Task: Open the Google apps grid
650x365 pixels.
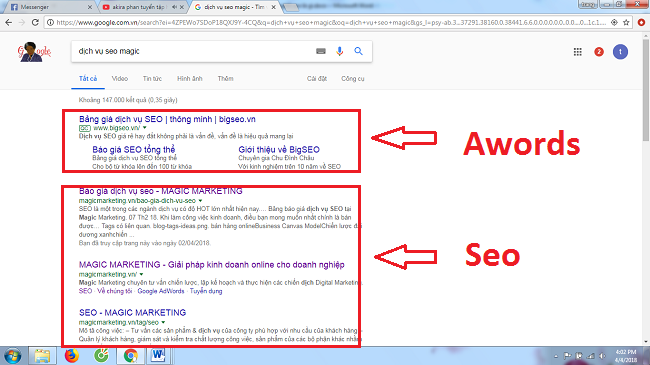Action: coord(577,52)
